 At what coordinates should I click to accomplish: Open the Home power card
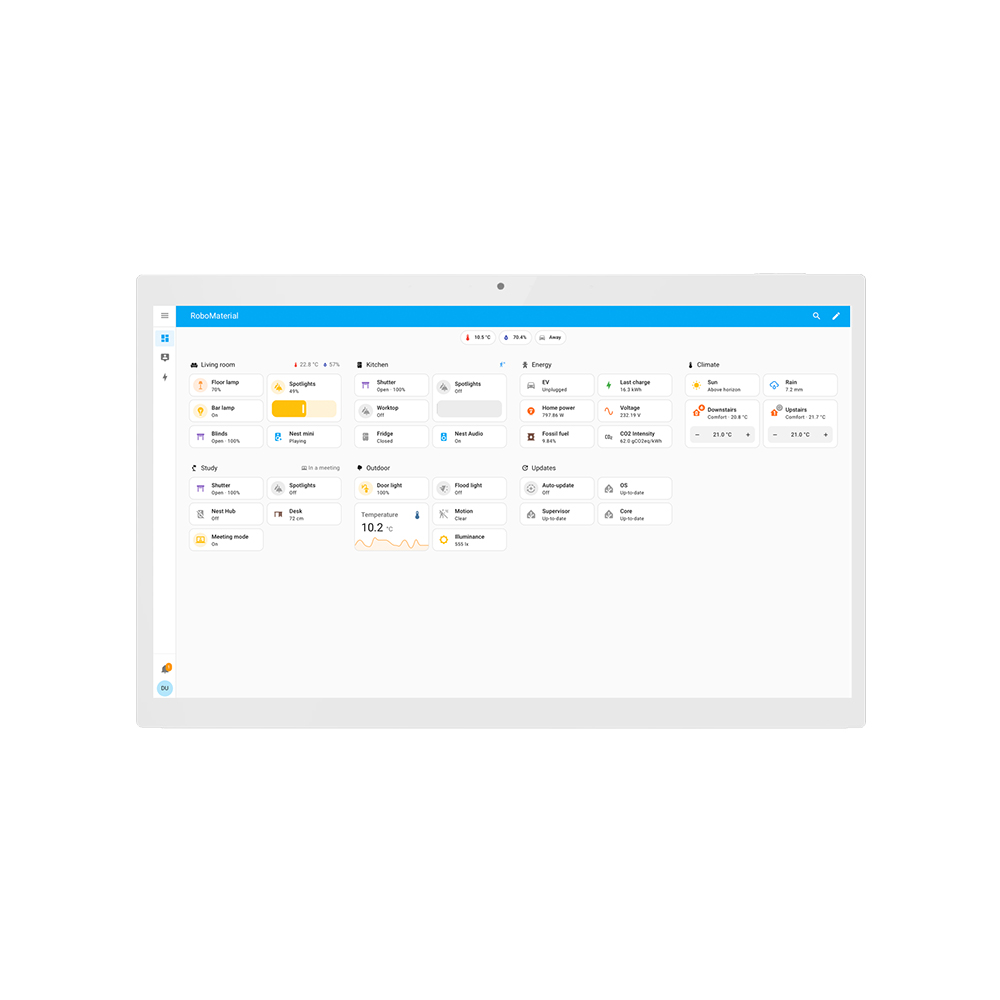(x=557, y=411)
